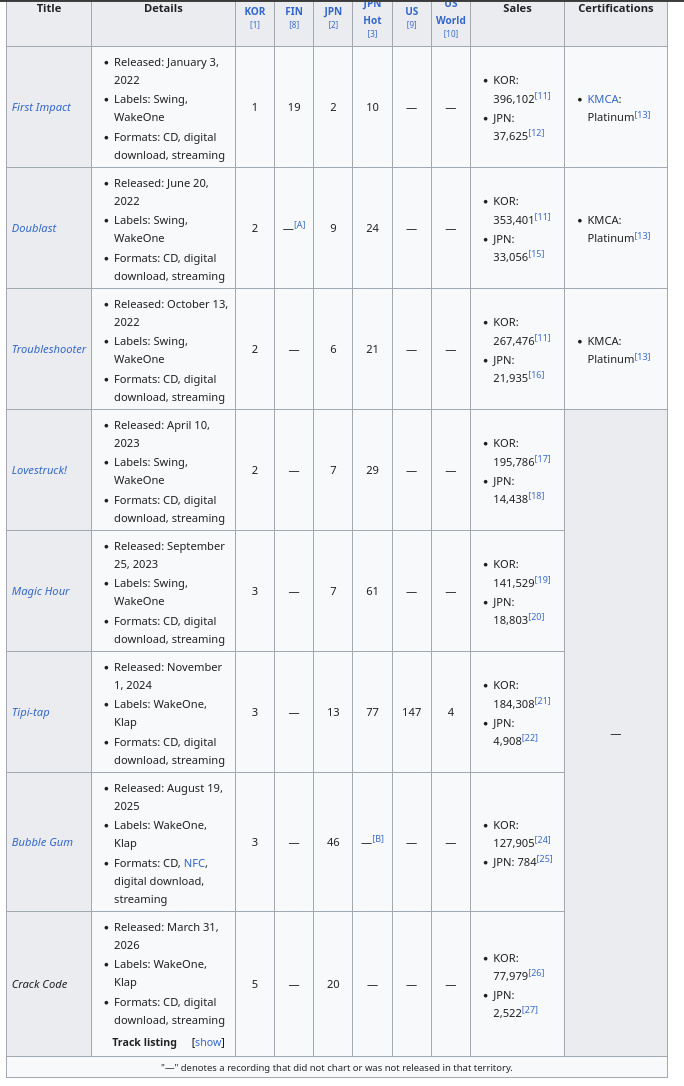Click the JPN column header link
Image resolution: width=684 pixels, height=1086 pixels.
(333, 12)
